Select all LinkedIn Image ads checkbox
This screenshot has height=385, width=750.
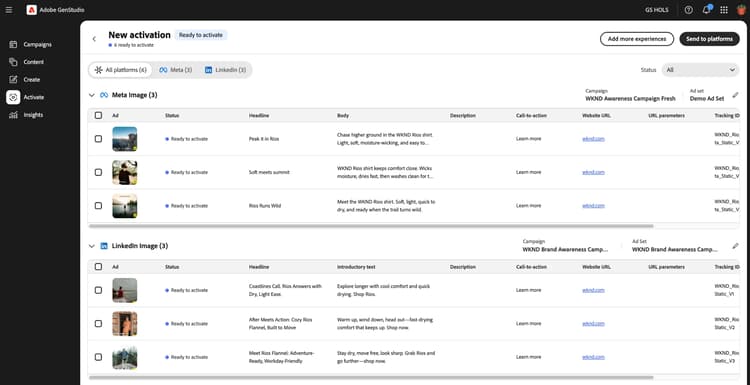pyautogui.click(x=98, y=267)
